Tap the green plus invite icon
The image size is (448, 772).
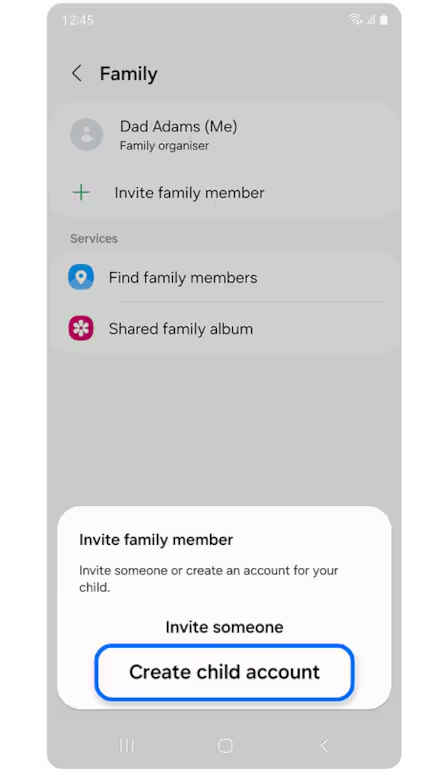click(x=81, y=192)
